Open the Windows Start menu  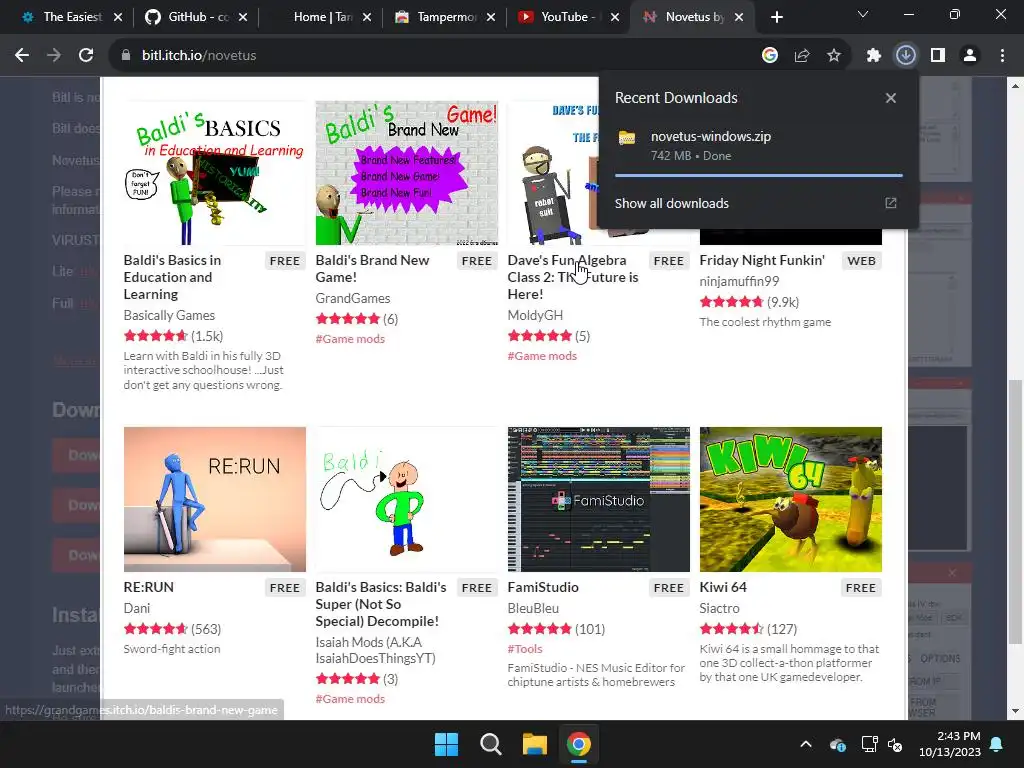(x=447, y=744)
